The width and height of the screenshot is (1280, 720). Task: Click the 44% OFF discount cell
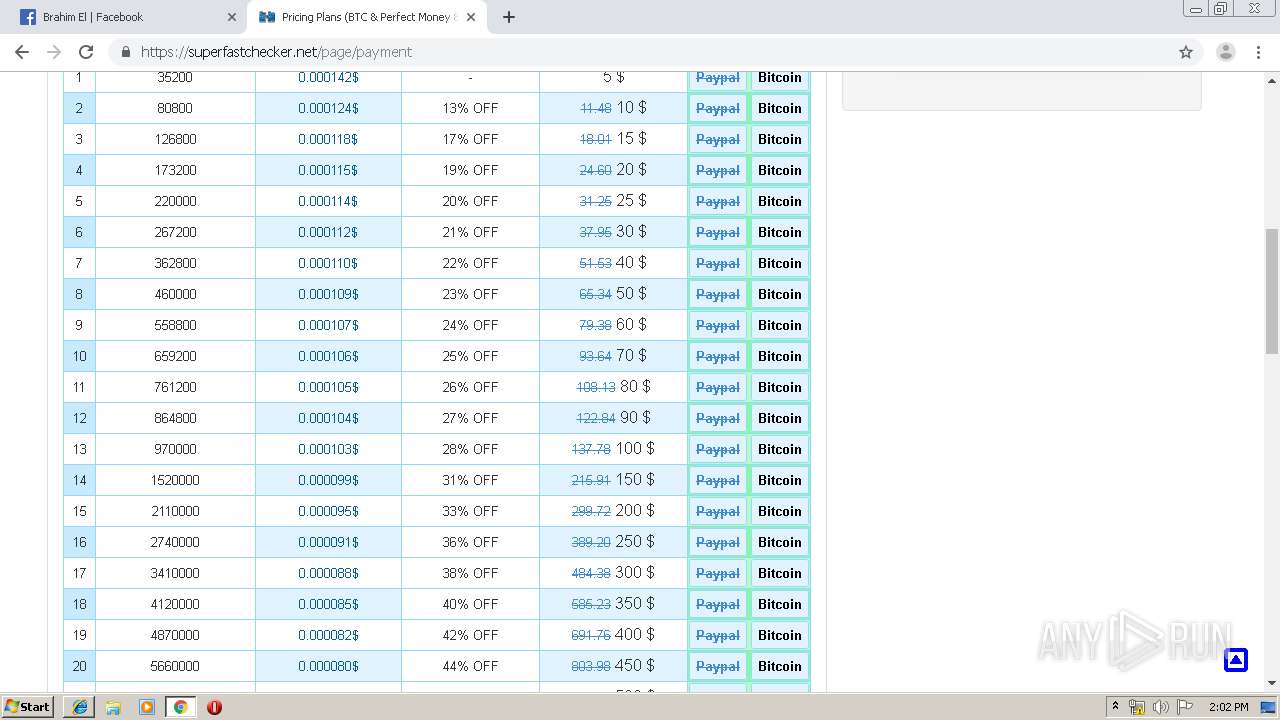[470, 666]
